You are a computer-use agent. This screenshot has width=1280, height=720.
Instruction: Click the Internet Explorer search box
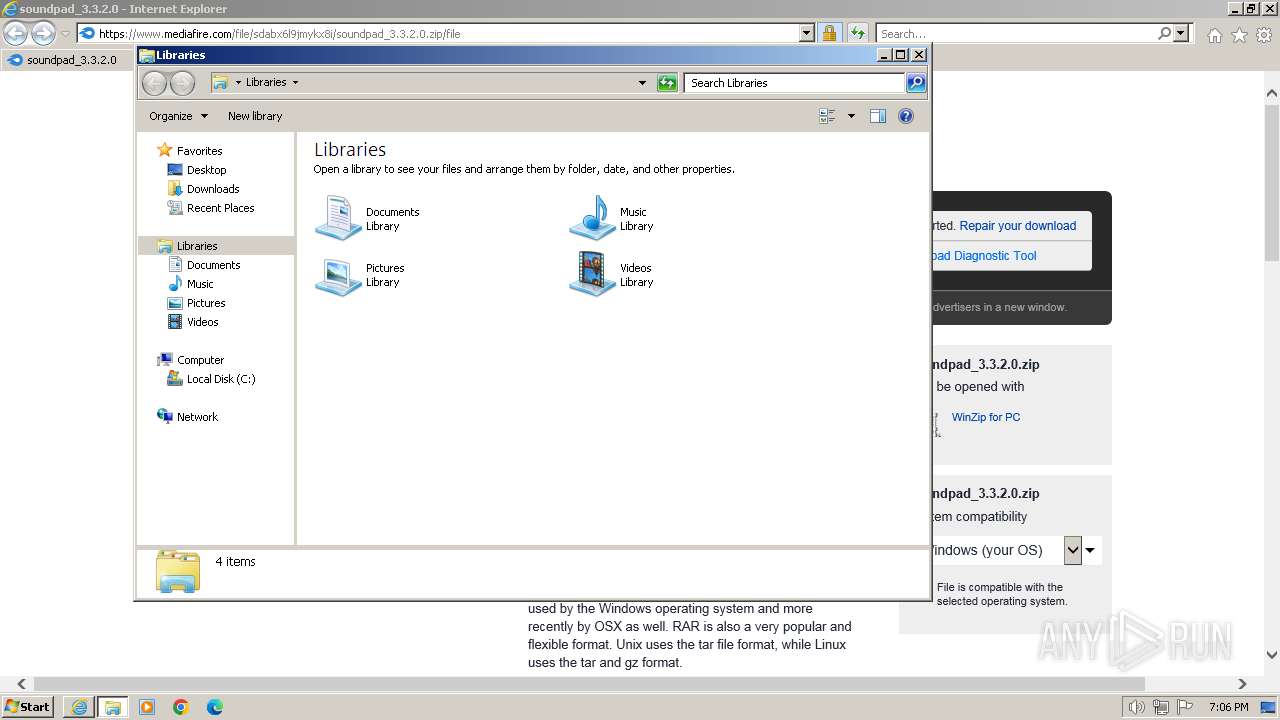click(x=1016, y=34)
